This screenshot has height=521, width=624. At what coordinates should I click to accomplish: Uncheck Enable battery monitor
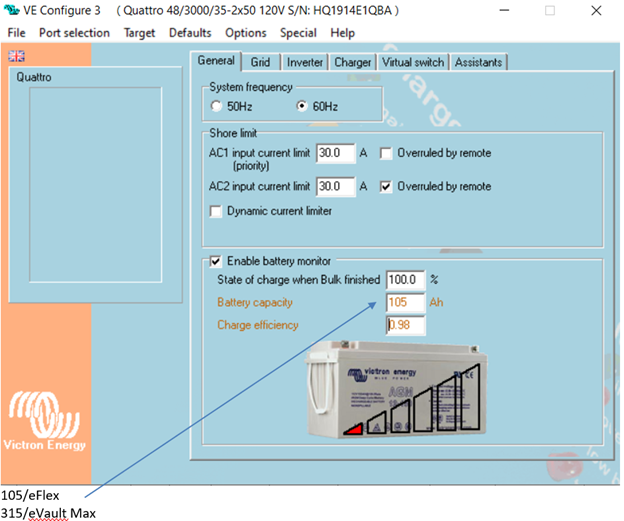coord(215,261)
